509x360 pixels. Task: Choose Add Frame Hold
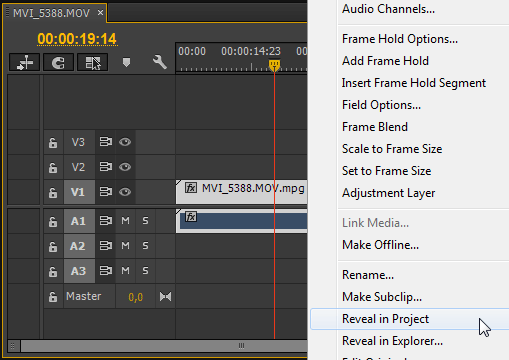tap(385, 61)
